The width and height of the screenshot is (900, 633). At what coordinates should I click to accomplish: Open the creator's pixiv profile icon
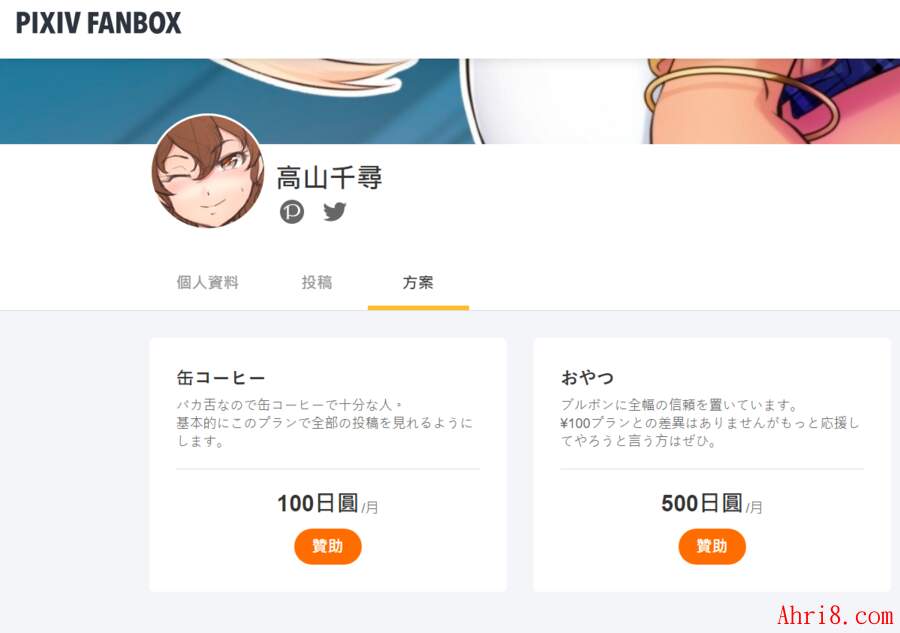click(x=292, y=212)
